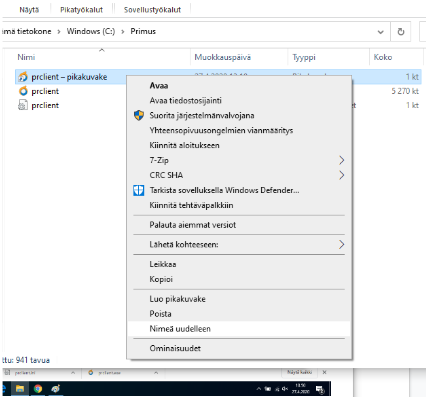Close the browser downloads bar
Image resolution: width=426 pixels, height=397 pixels.
tap(324, 372)
